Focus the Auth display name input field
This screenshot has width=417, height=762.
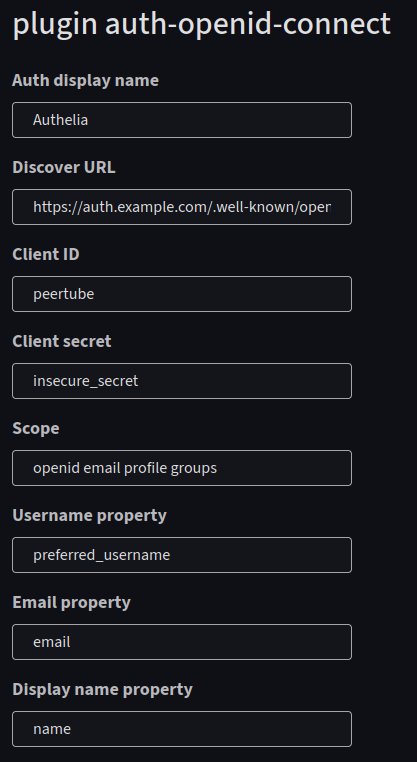point(182,120)
